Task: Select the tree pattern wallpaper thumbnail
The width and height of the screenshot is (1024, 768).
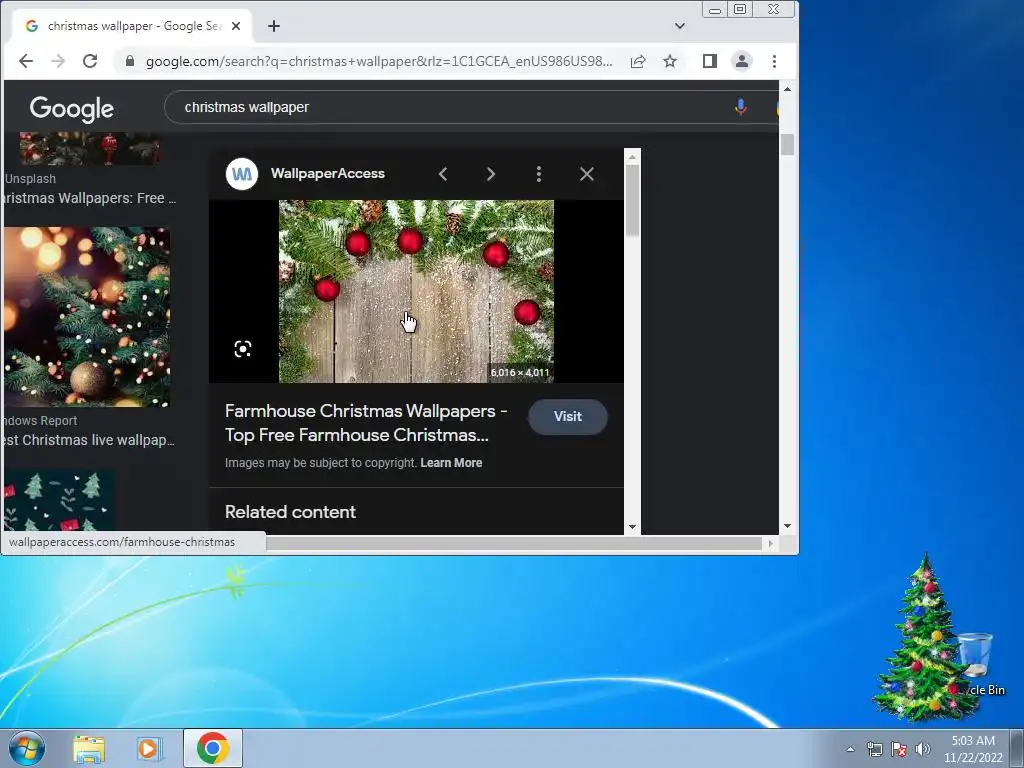Action: tap(59, 500)
